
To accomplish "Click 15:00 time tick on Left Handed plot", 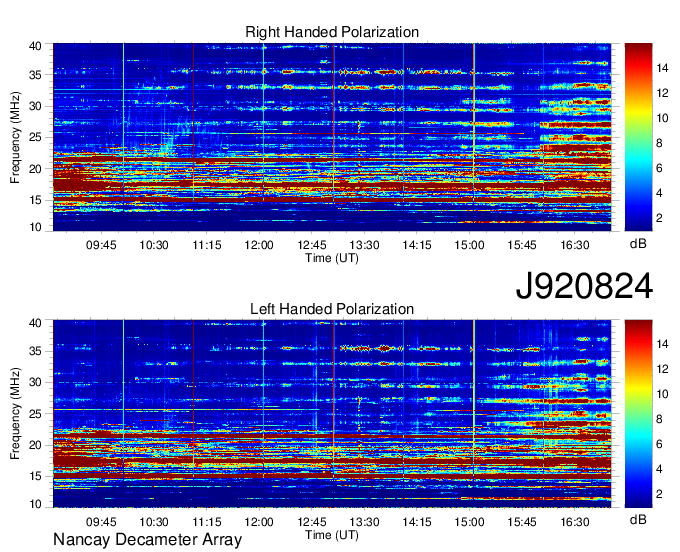I will click(x=469, y=522).
